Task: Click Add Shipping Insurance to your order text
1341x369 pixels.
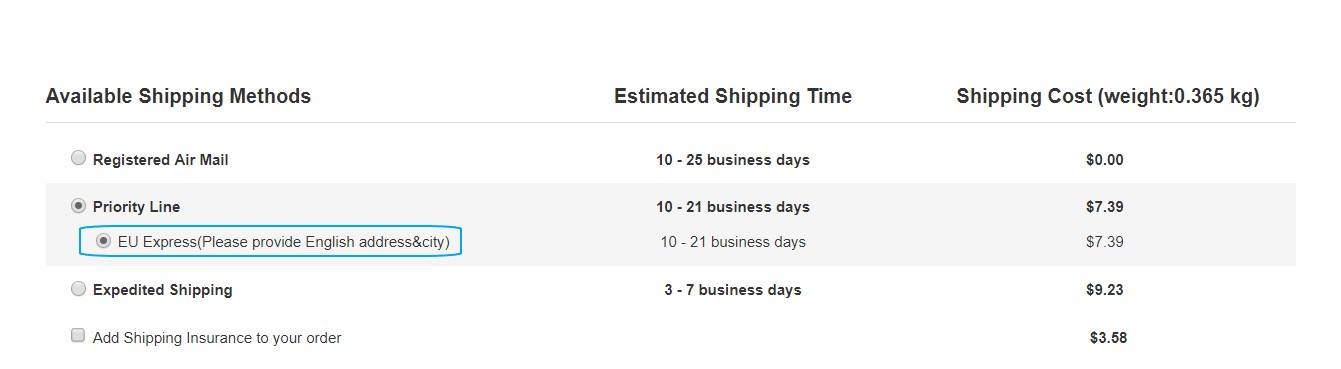Action: (x=217, y=338)
